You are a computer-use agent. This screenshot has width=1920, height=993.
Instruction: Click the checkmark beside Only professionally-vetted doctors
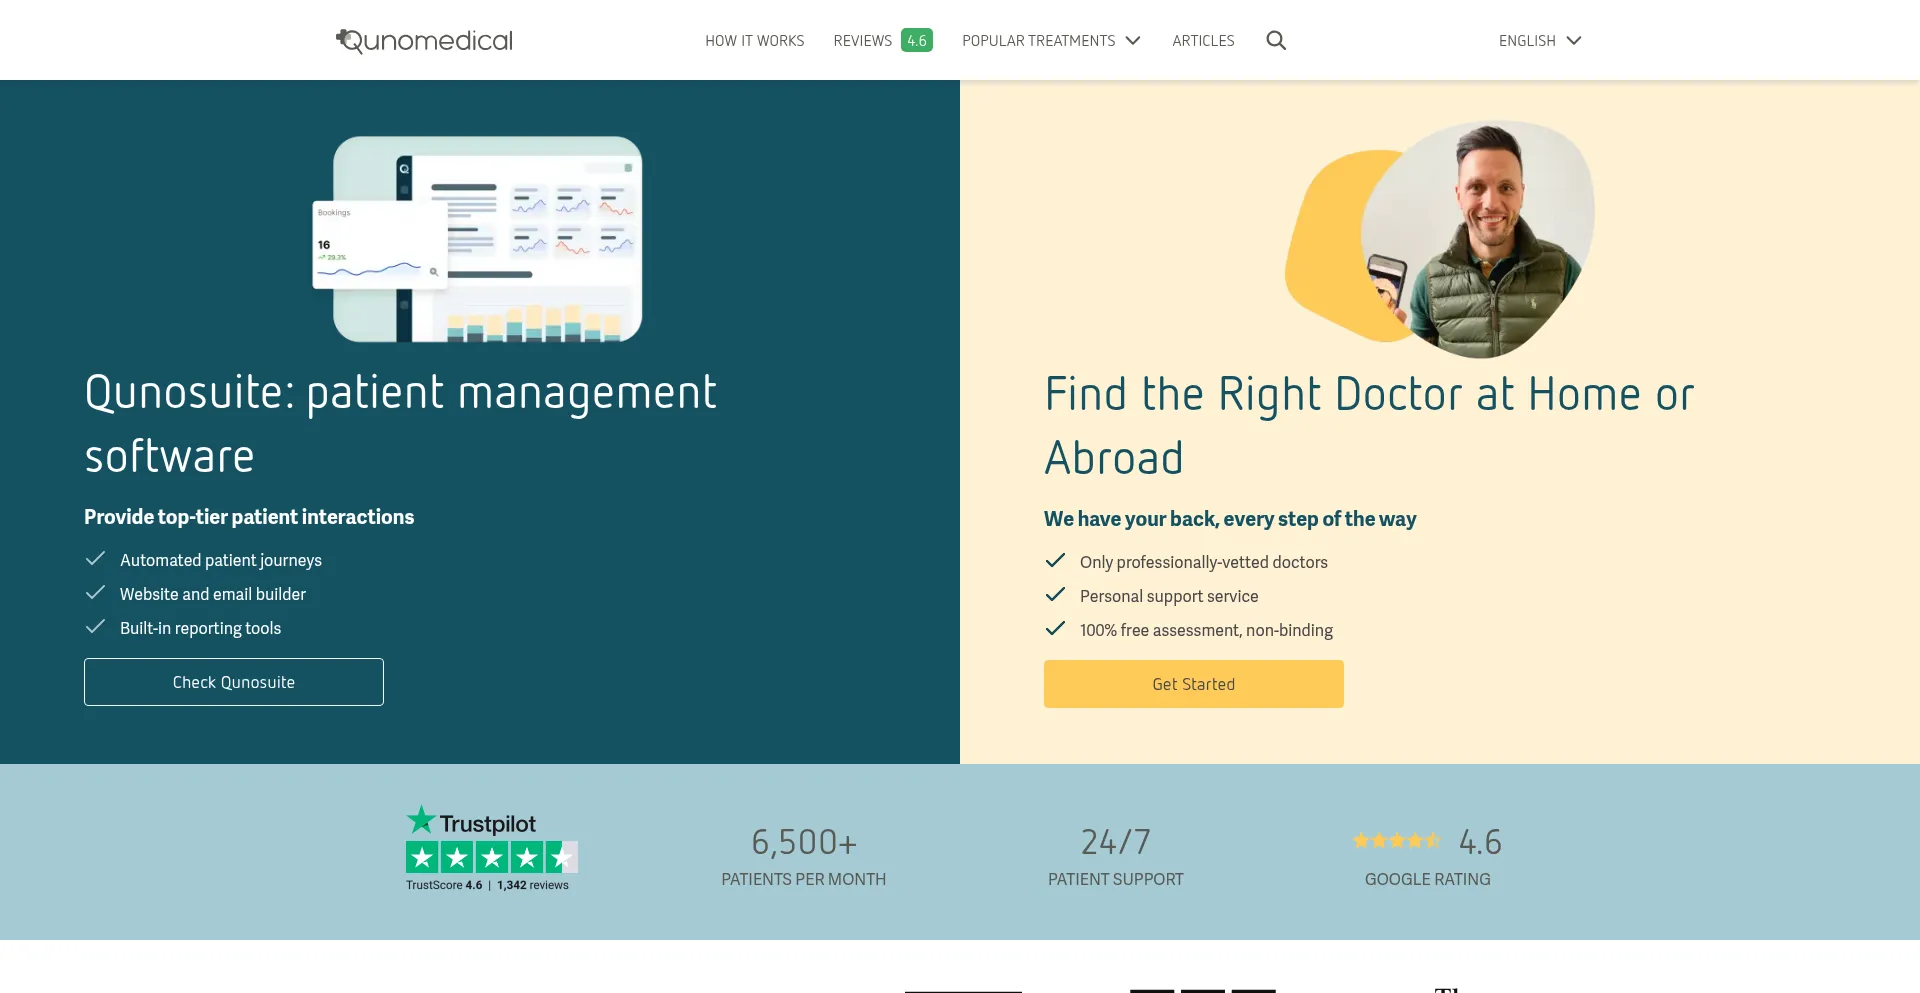click(x=1055, y=560)
